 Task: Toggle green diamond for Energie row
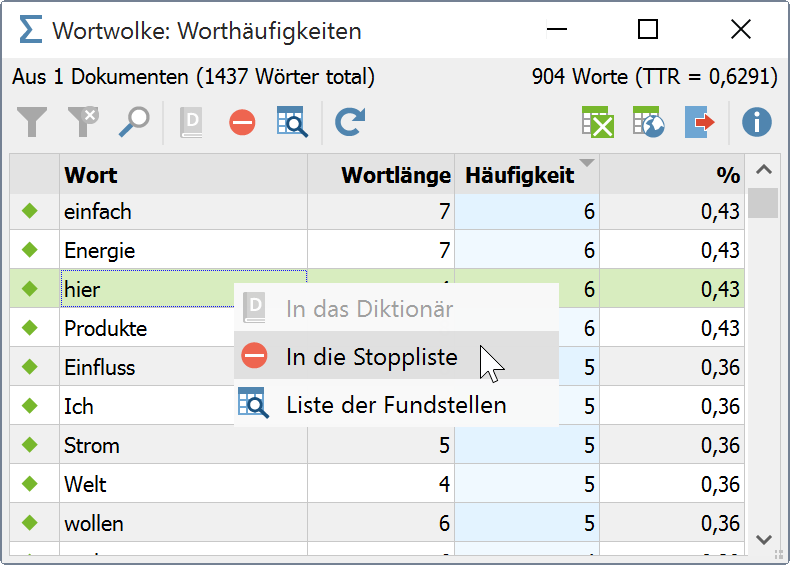coord(30,249)
